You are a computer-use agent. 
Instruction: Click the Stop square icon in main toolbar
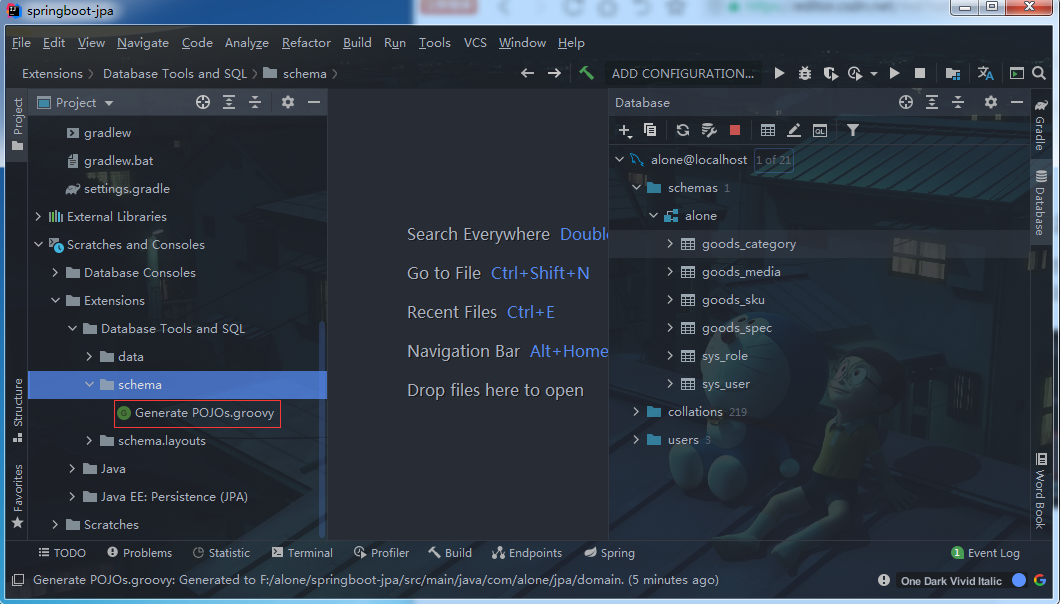coord(919,73)
